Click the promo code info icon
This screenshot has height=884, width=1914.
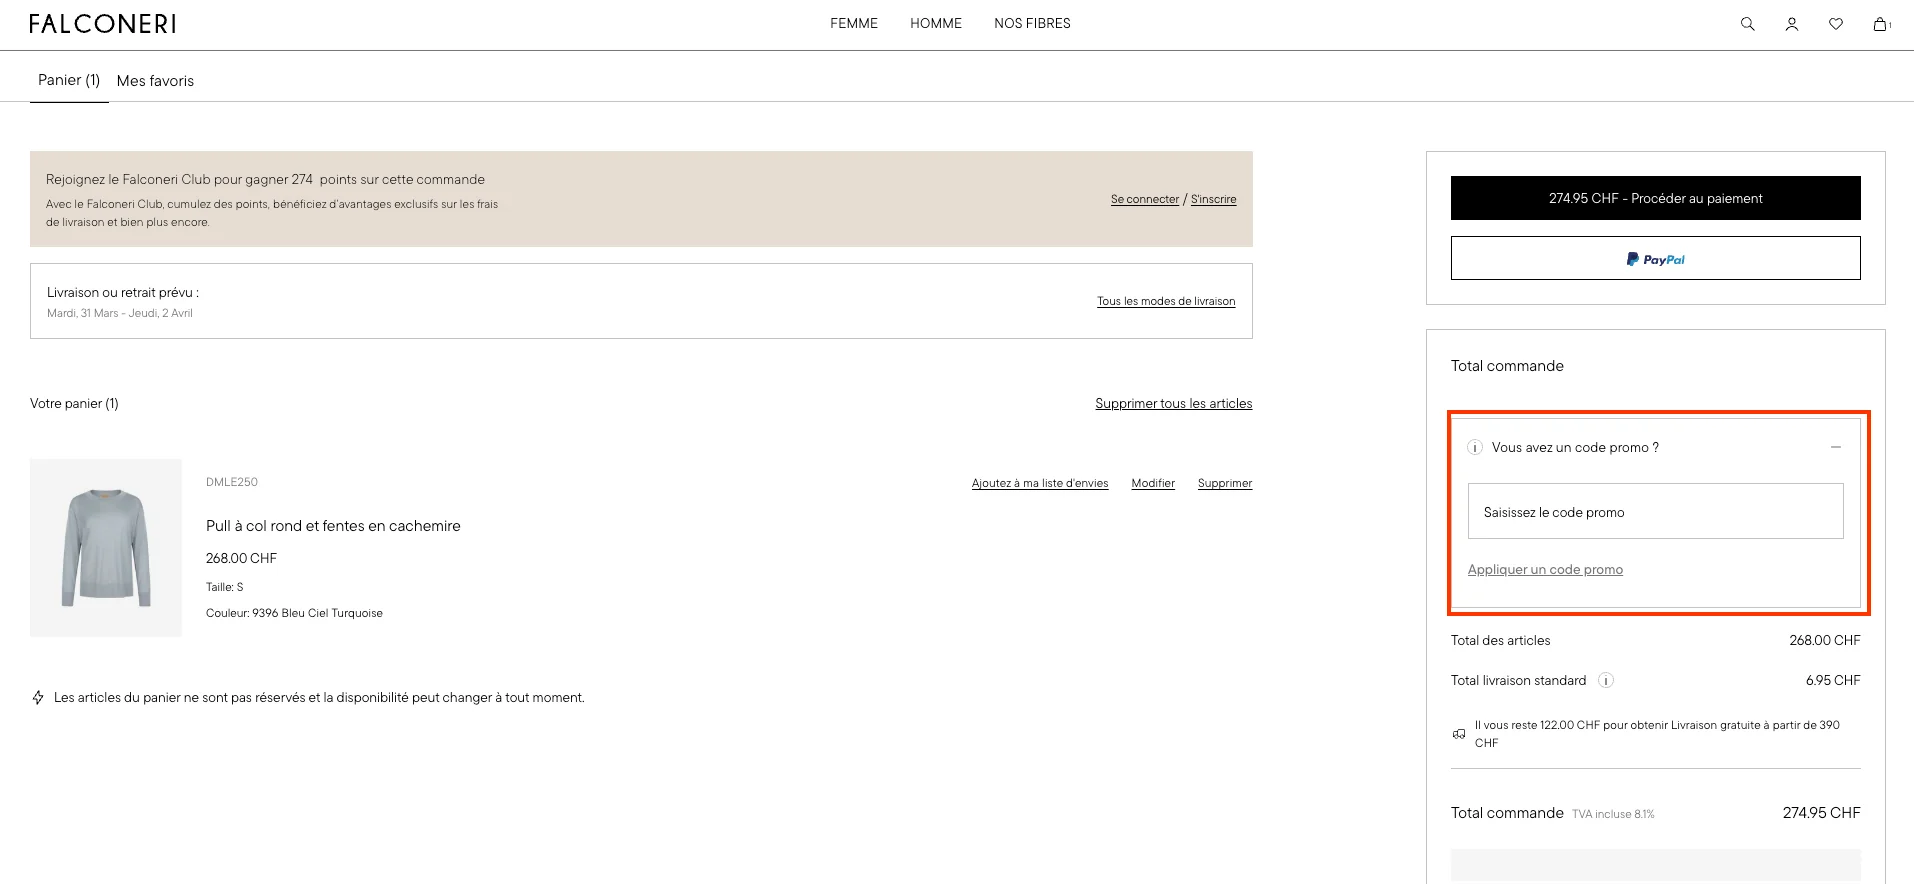coord(1474,448)
